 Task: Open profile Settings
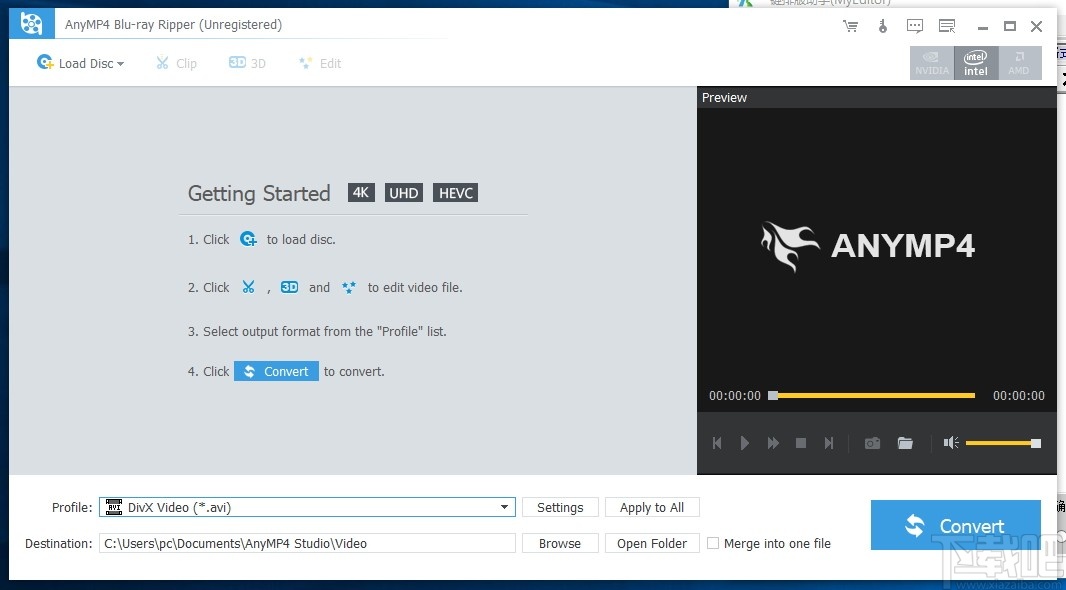(560, 507)
